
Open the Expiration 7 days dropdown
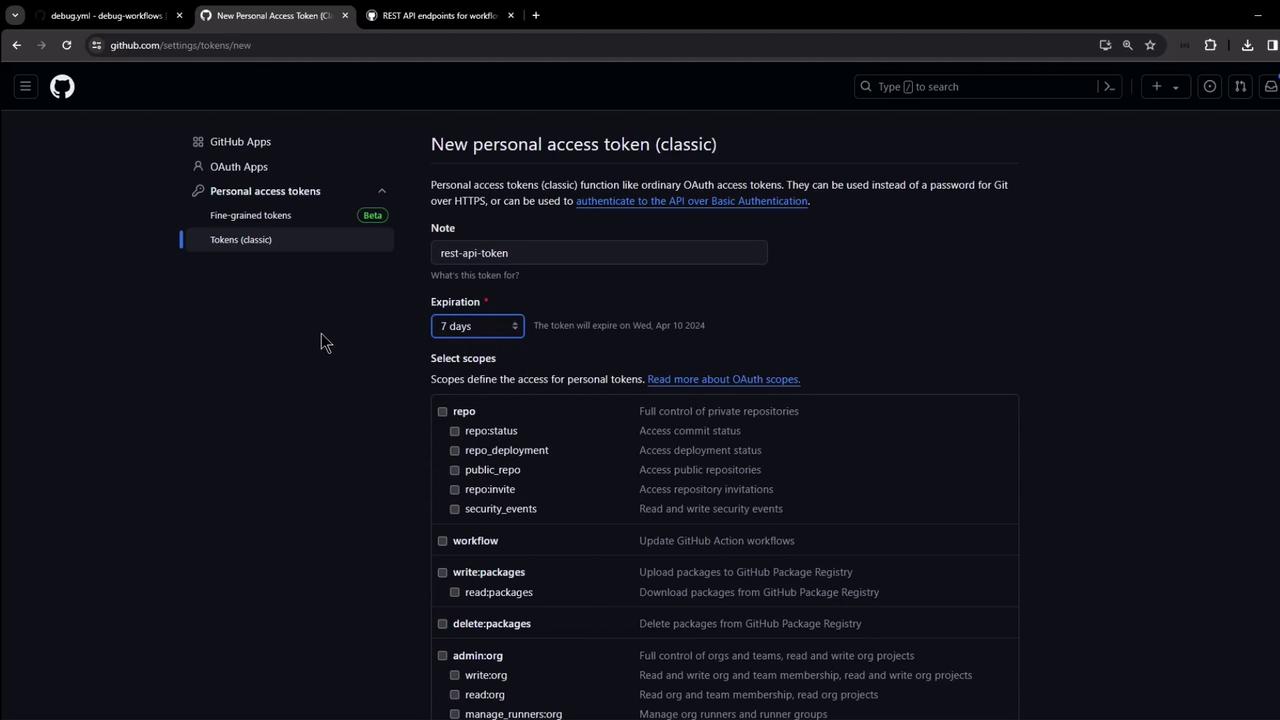[x=477, y=326]
